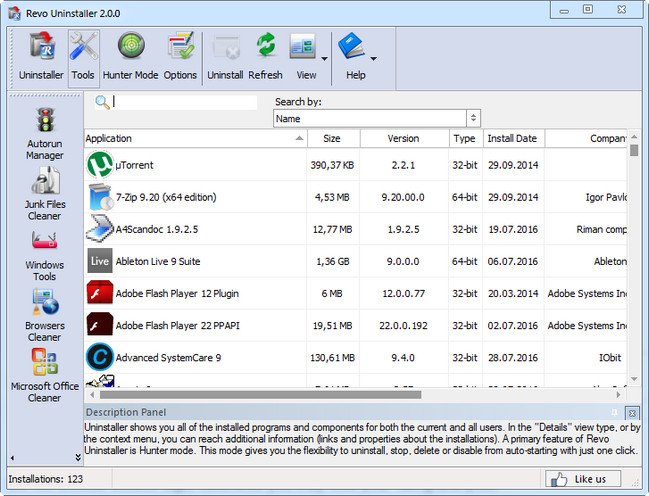Click the 390,37 KB size cell
The width and height of the screenshot is (649, 496).
point(332,165)
